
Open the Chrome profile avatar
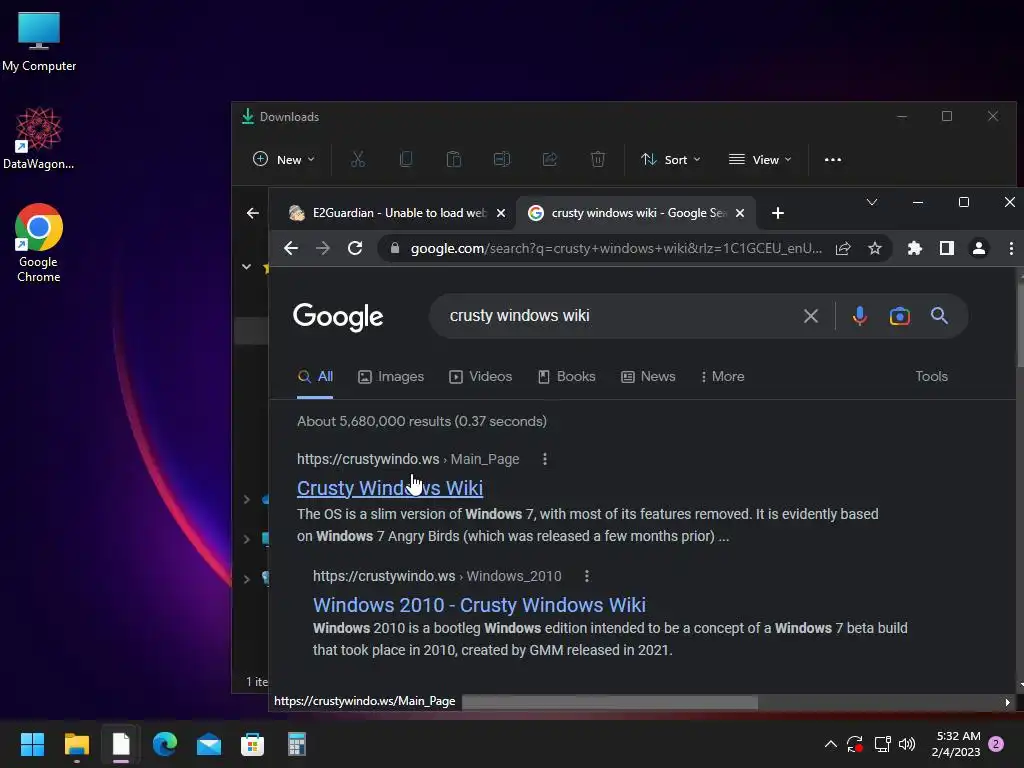click(x=979, y=248)
